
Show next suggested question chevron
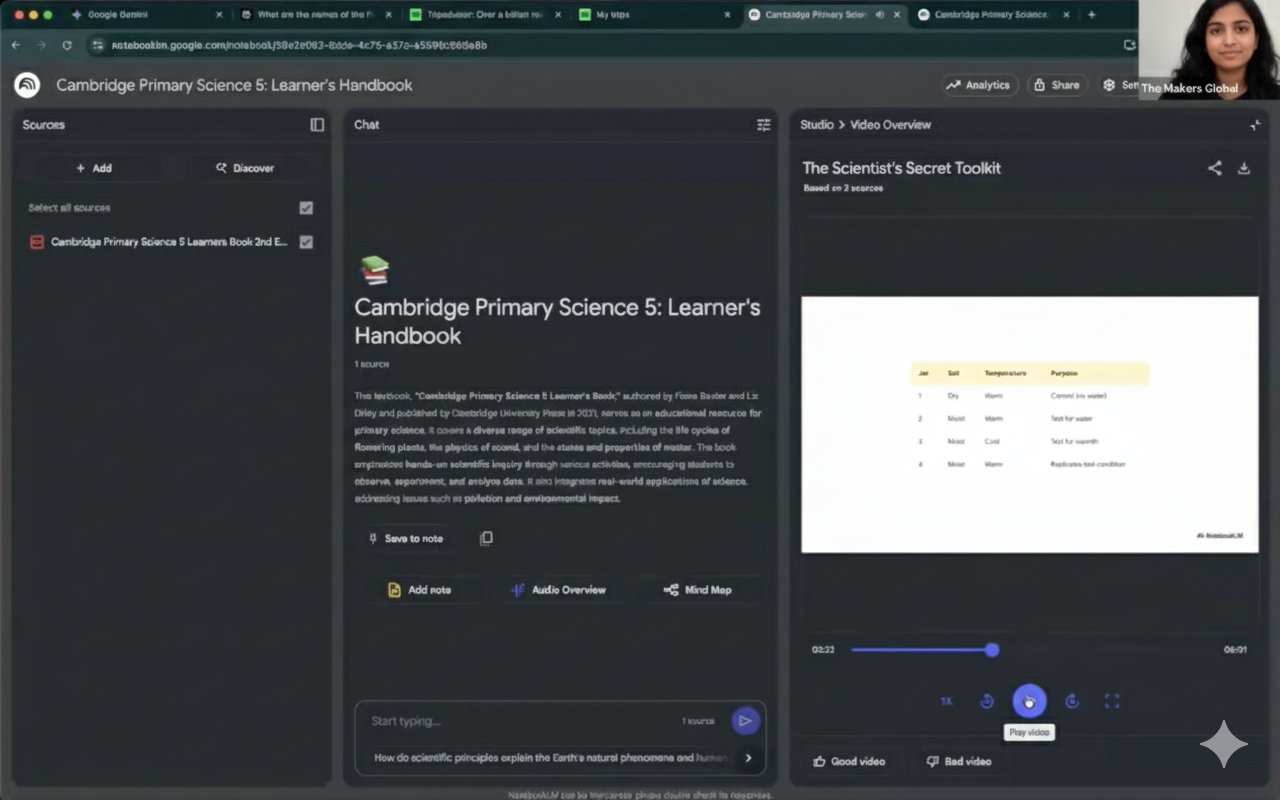point(749,758)
